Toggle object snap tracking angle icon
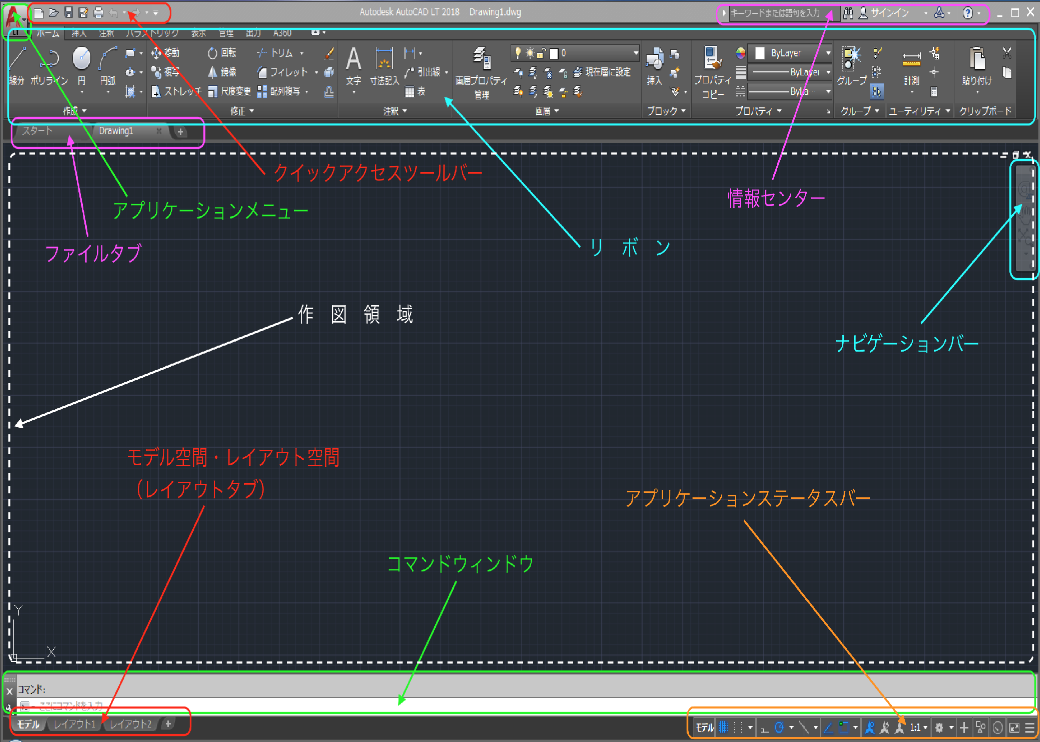Screen dimensions: 1040x742 coord(828,727)
